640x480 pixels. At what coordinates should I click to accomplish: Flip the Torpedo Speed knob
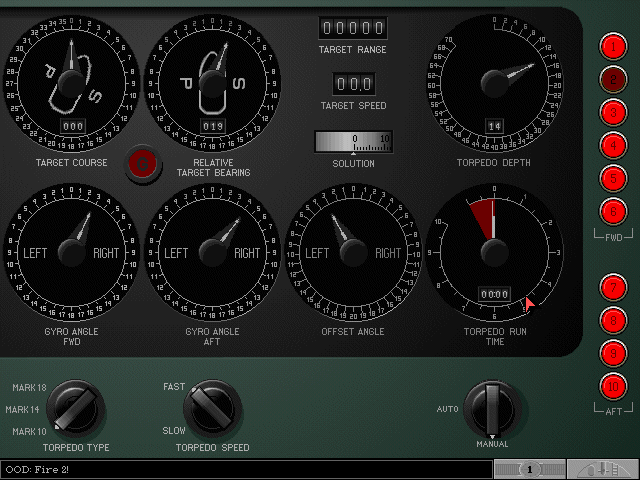[x=212, y=407]
